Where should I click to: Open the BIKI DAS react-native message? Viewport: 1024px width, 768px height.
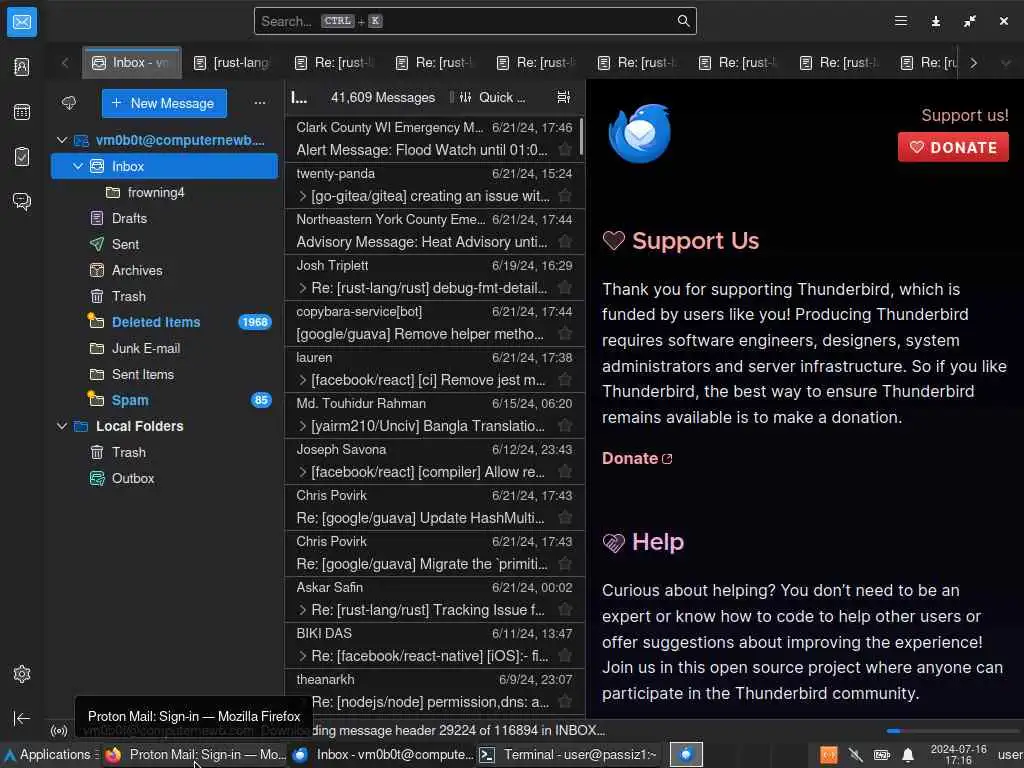pos(434,645)
